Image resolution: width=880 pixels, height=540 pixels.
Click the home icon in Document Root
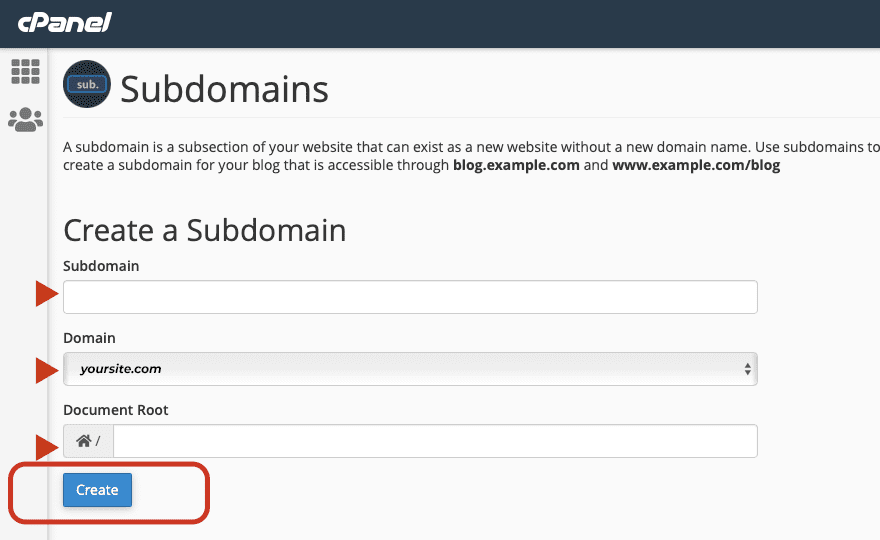(x=83, y=441)
